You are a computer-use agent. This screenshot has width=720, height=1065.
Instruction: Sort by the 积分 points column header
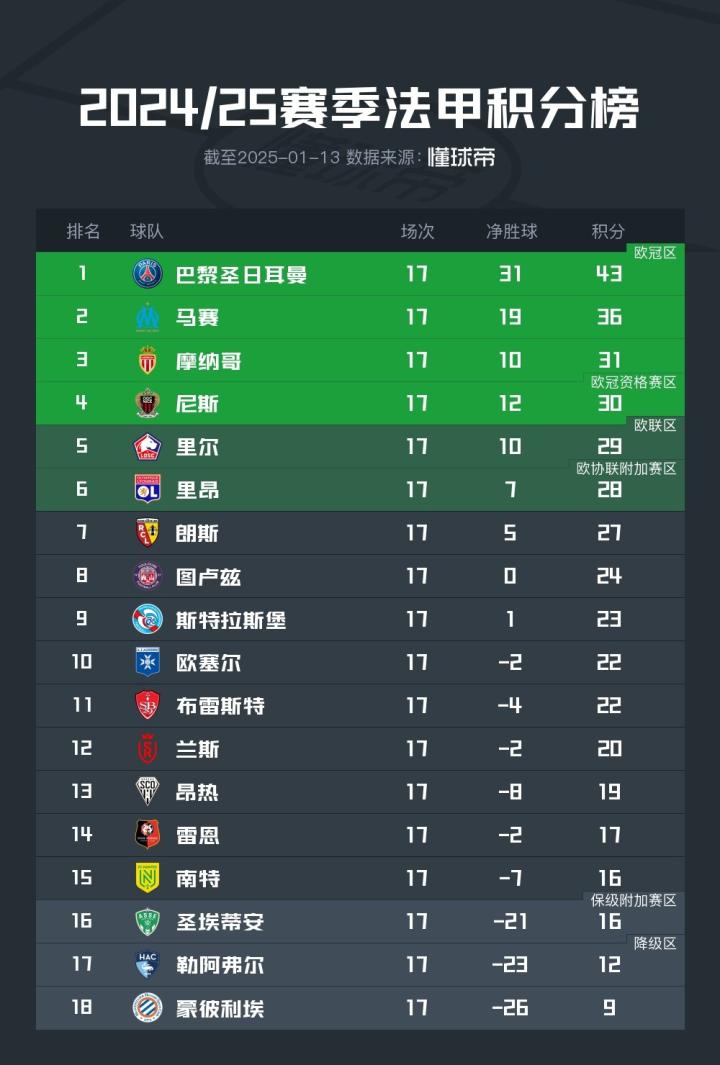(608, 232)
